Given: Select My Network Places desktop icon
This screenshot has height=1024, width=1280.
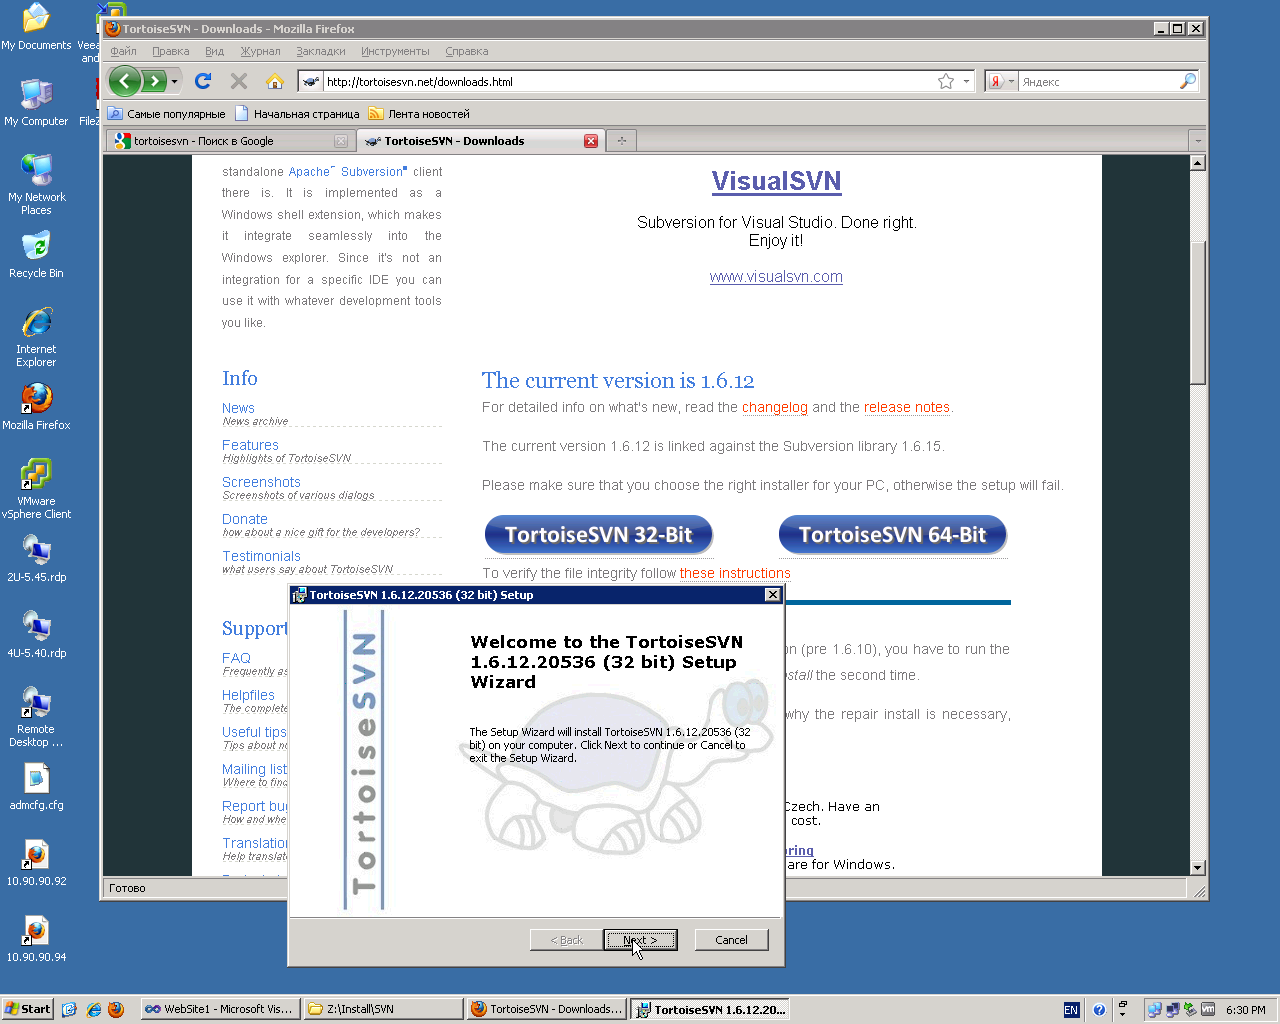Looking at the screenshot, I should pyautogui.click(x=36, y=184).
